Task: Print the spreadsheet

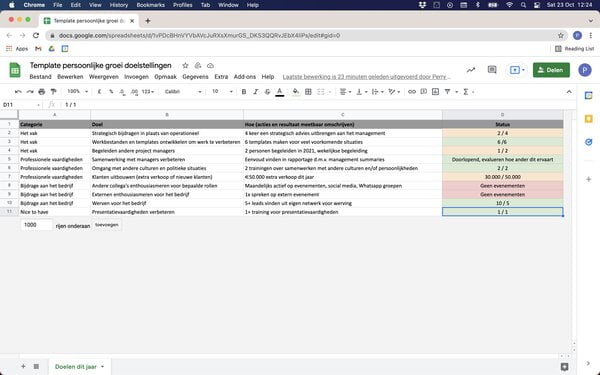Action: 42,92
